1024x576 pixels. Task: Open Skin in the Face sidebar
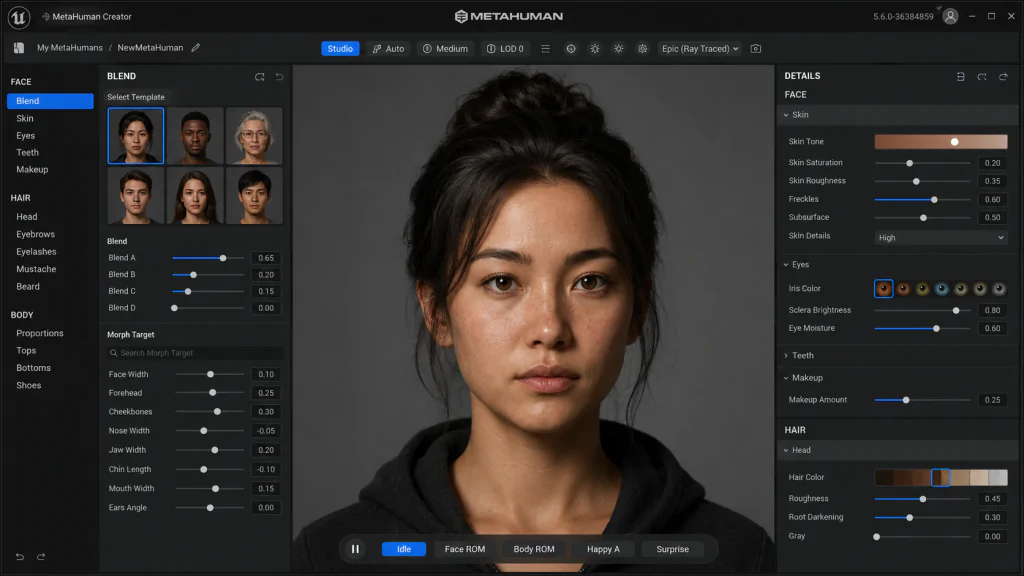coord(25,118)
